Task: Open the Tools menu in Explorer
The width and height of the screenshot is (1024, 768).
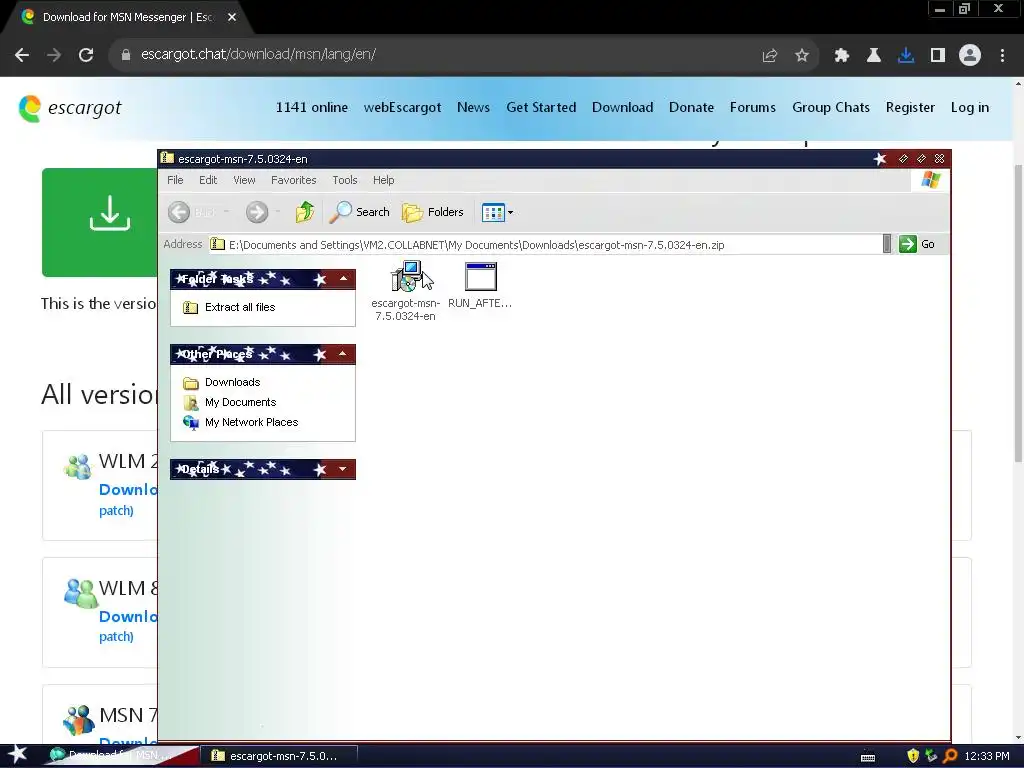Action: coord(345,180)
